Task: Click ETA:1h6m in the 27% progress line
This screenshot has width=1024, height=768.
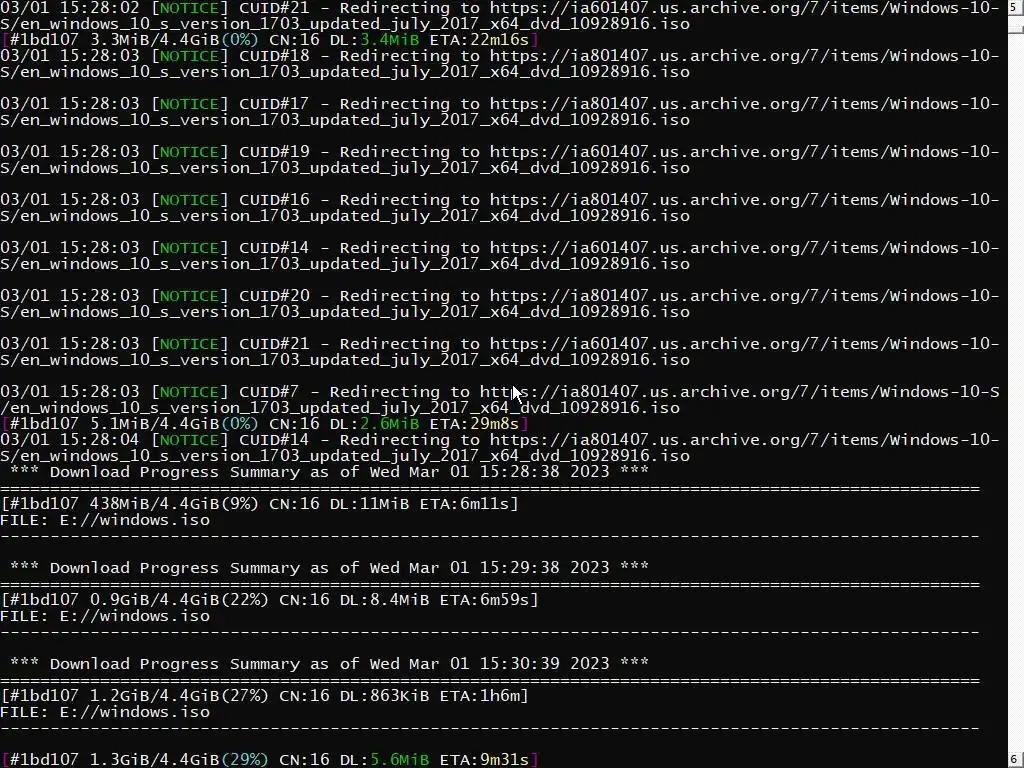Action: (479, 696)
